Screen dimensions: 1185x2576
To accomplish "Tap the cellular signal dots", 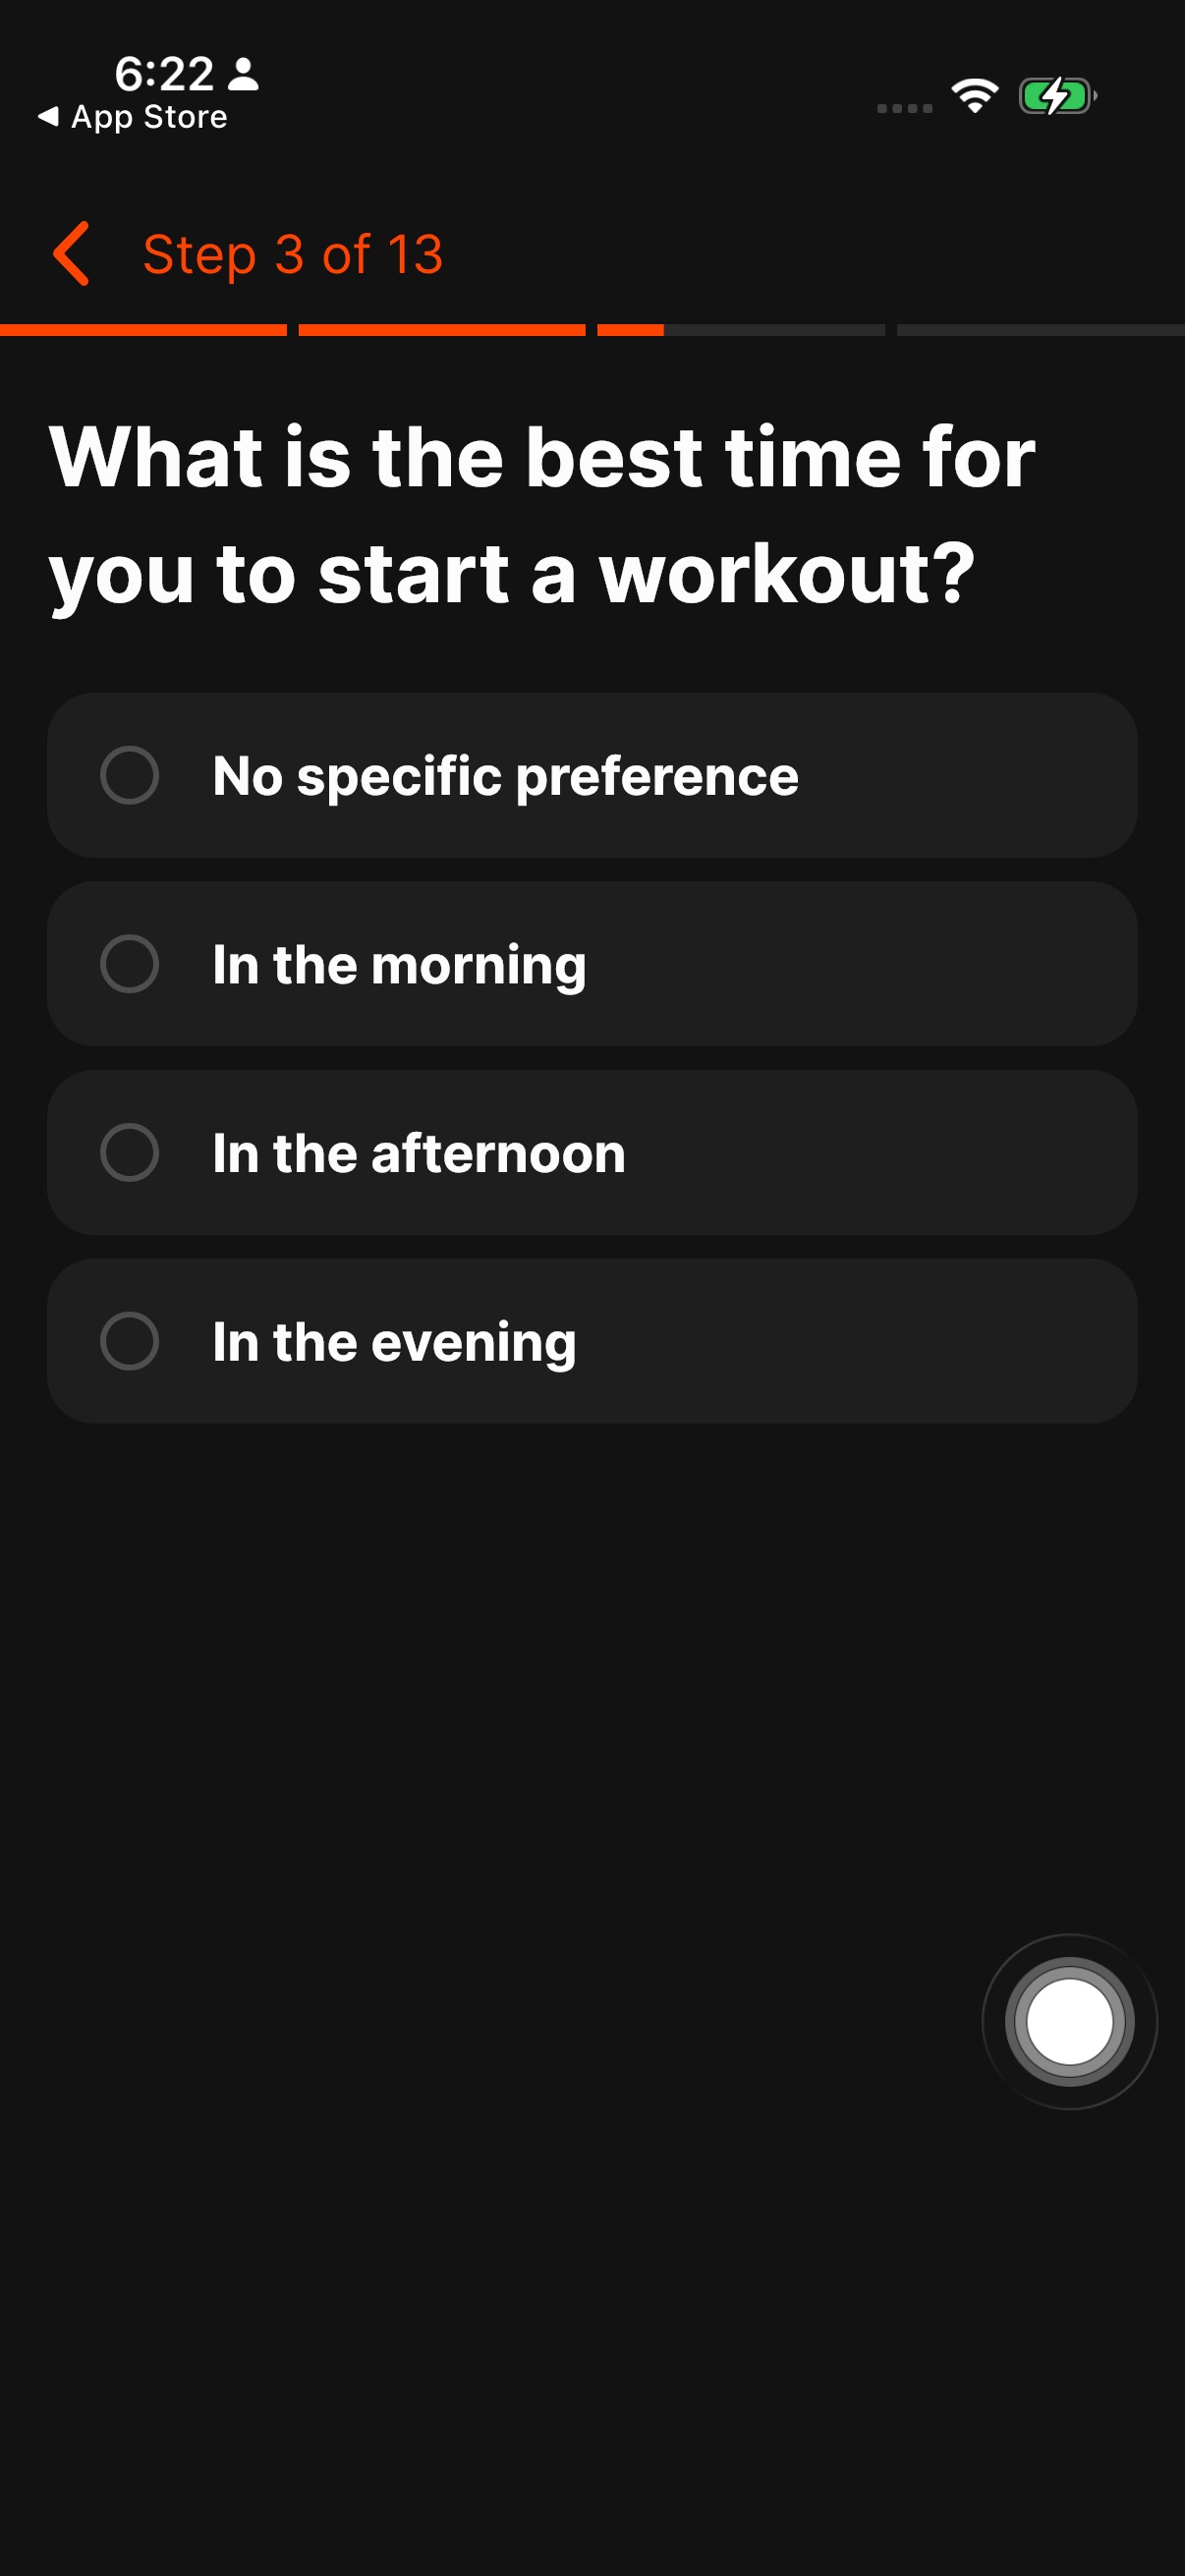I will [x=904, y=108].
